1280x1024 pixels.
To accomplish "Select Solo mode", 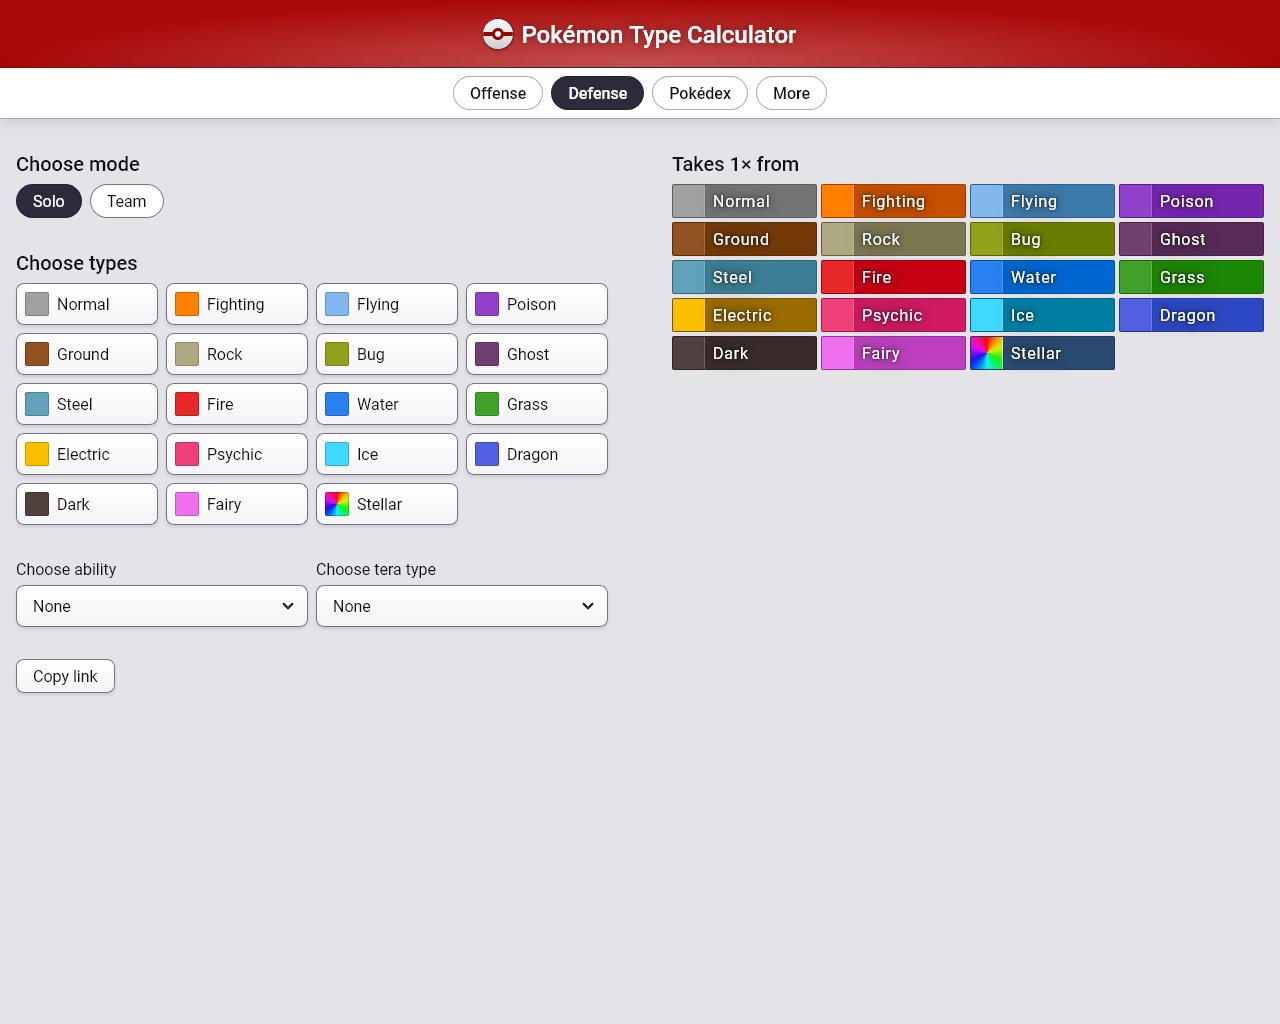I will coord(48,201).
